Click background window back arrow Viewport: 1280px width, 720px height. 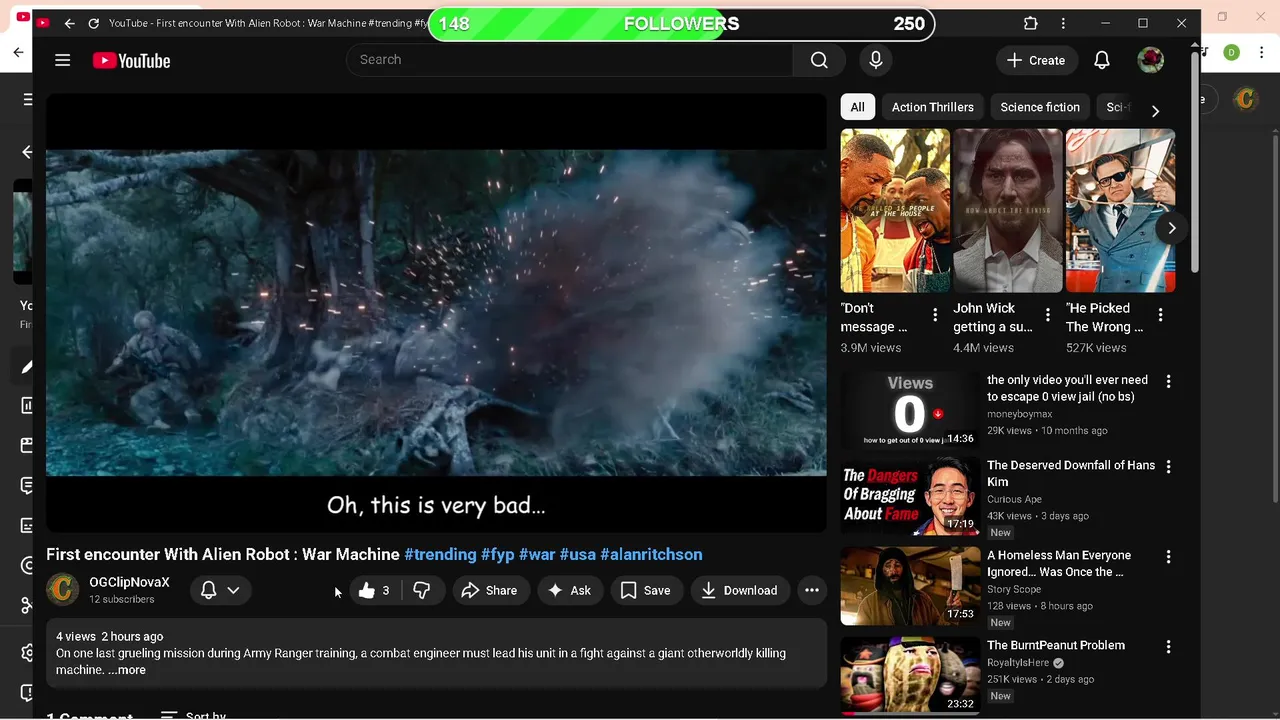click(18, 52)
